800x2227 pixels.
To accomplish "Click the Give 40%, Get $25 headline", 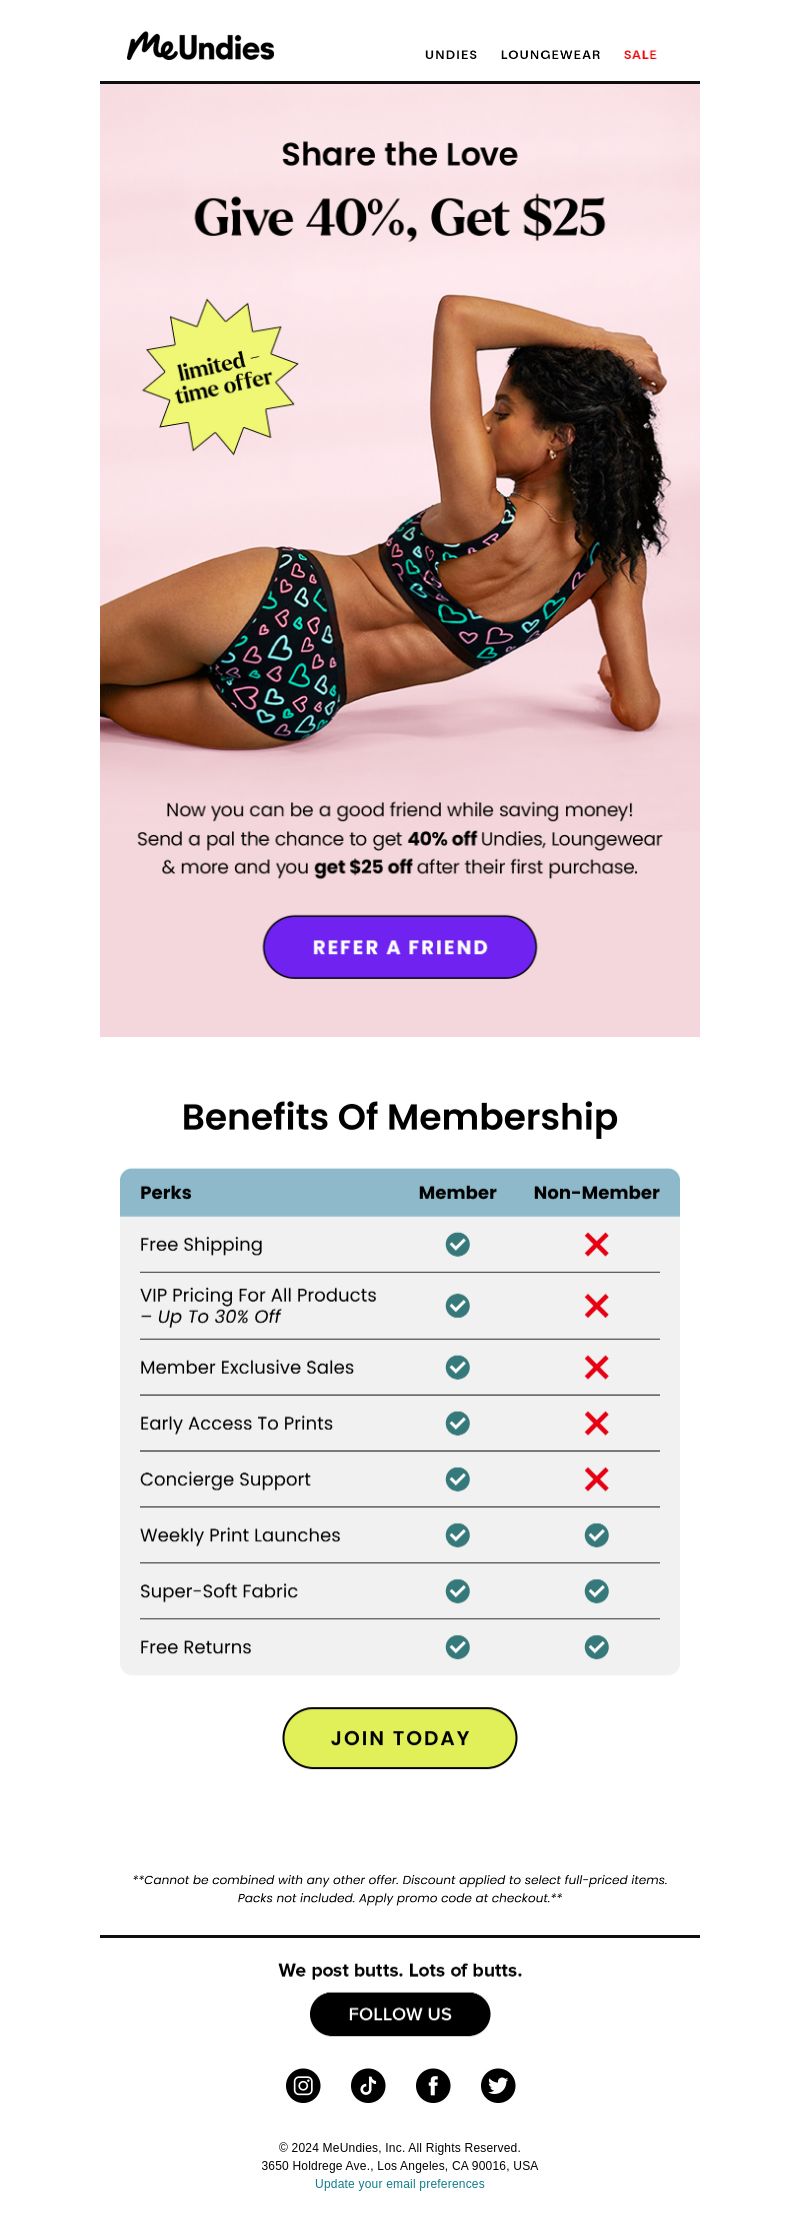I will pos(400,217).
